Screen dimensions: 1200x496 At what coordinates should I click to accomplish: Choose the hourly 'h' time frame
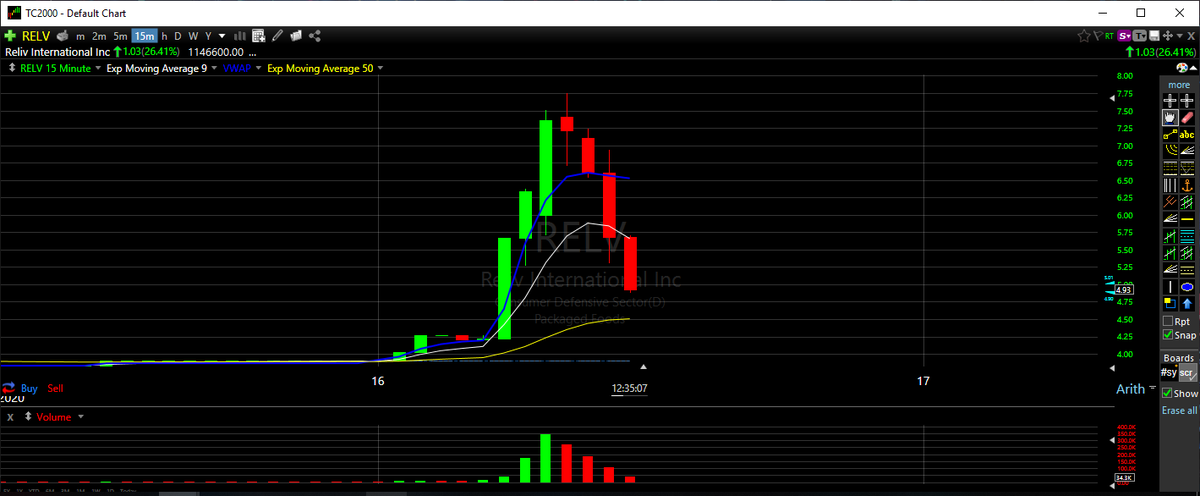(x=164, y=37)
